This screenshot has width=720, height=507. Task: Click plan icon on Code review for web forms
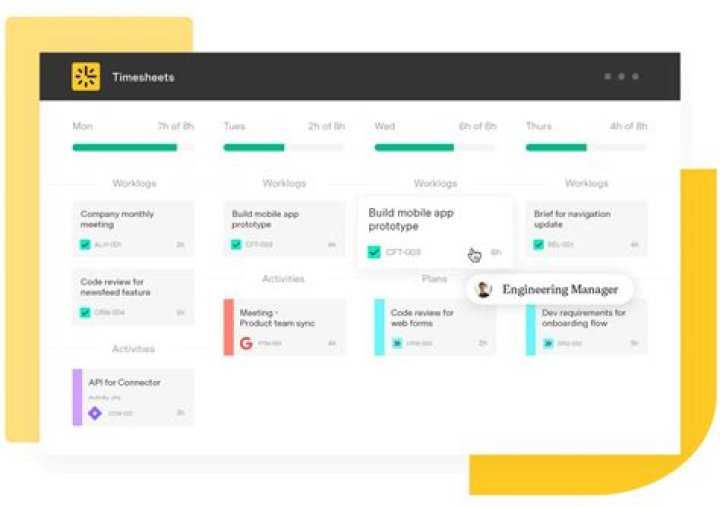[397, 343]
